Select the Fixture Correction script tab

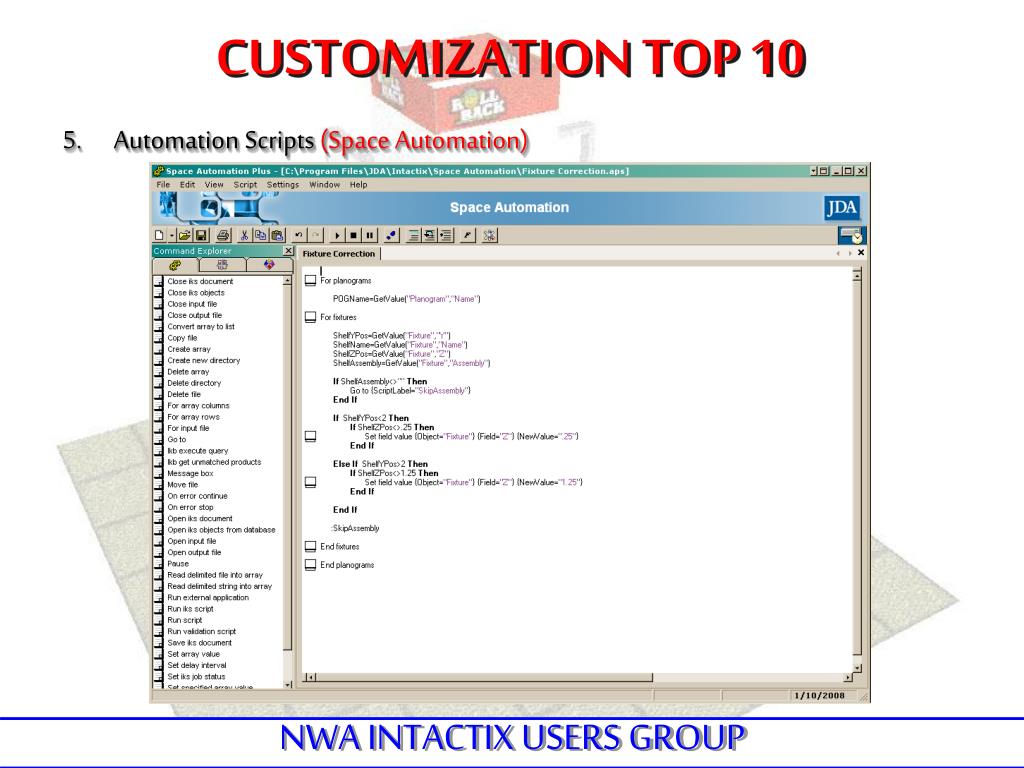338,253
